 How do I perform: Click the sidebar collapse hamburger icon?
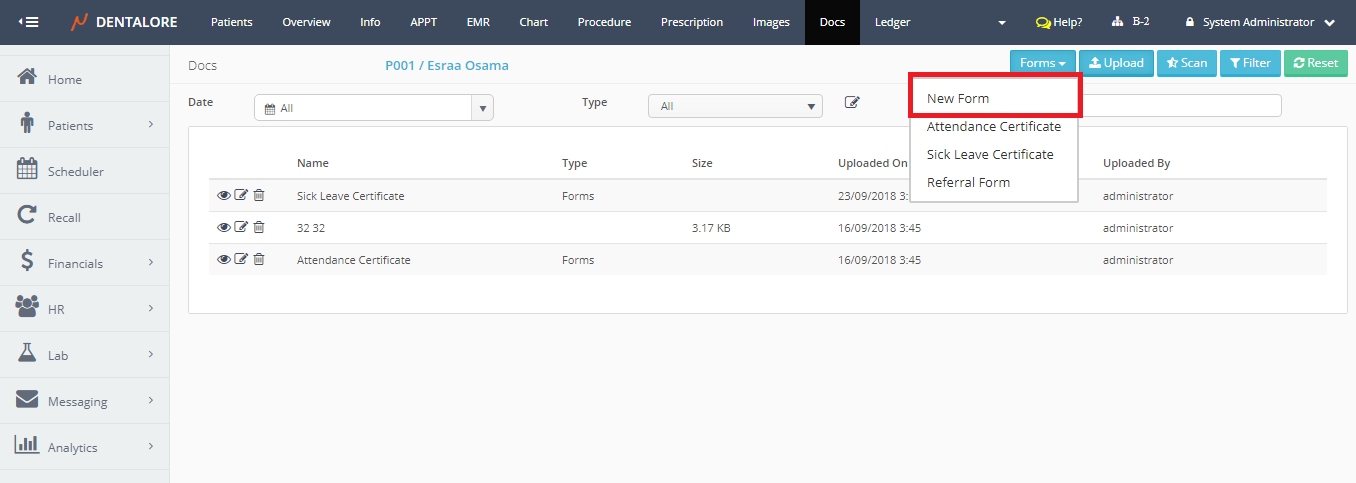coord(29,22)
